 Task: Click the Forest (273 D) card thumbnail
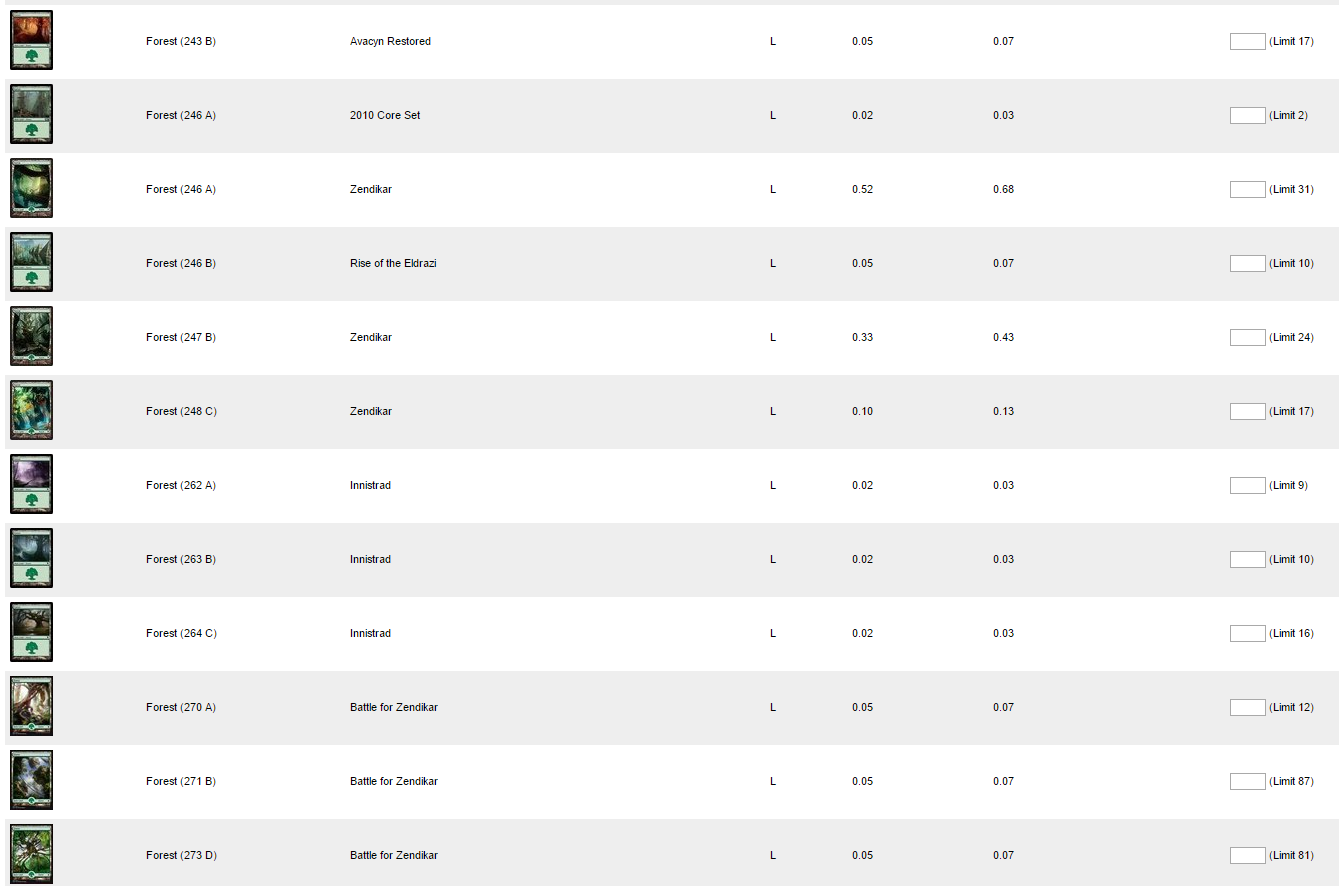(31, 855)
